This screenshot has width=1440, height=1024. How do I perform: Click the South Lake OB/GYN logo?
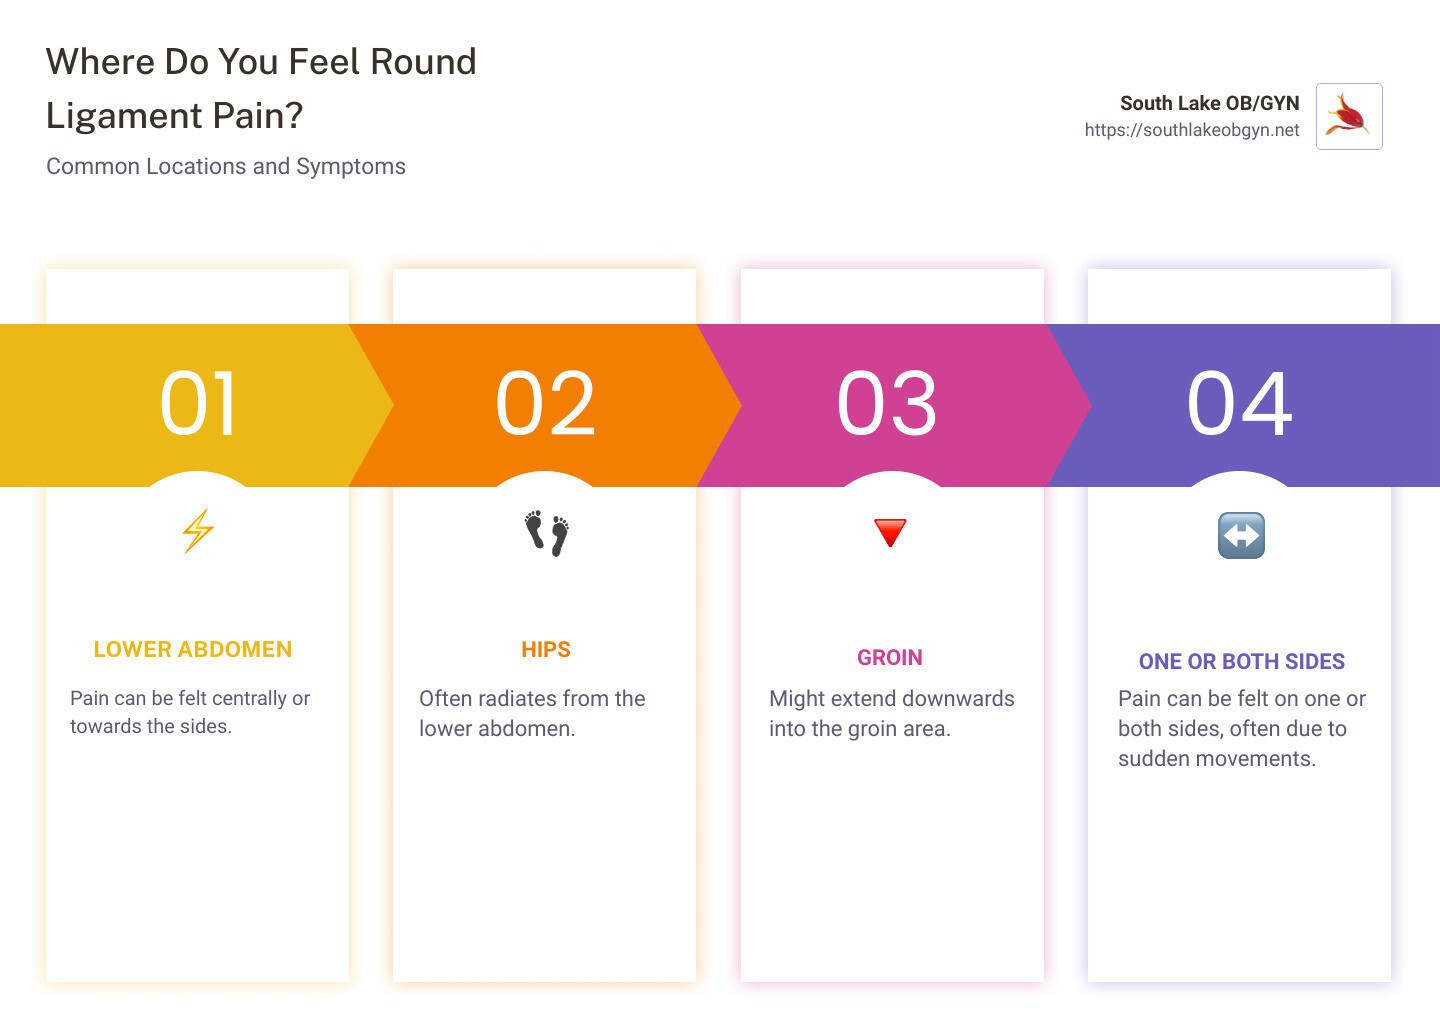click(1348, 117)
